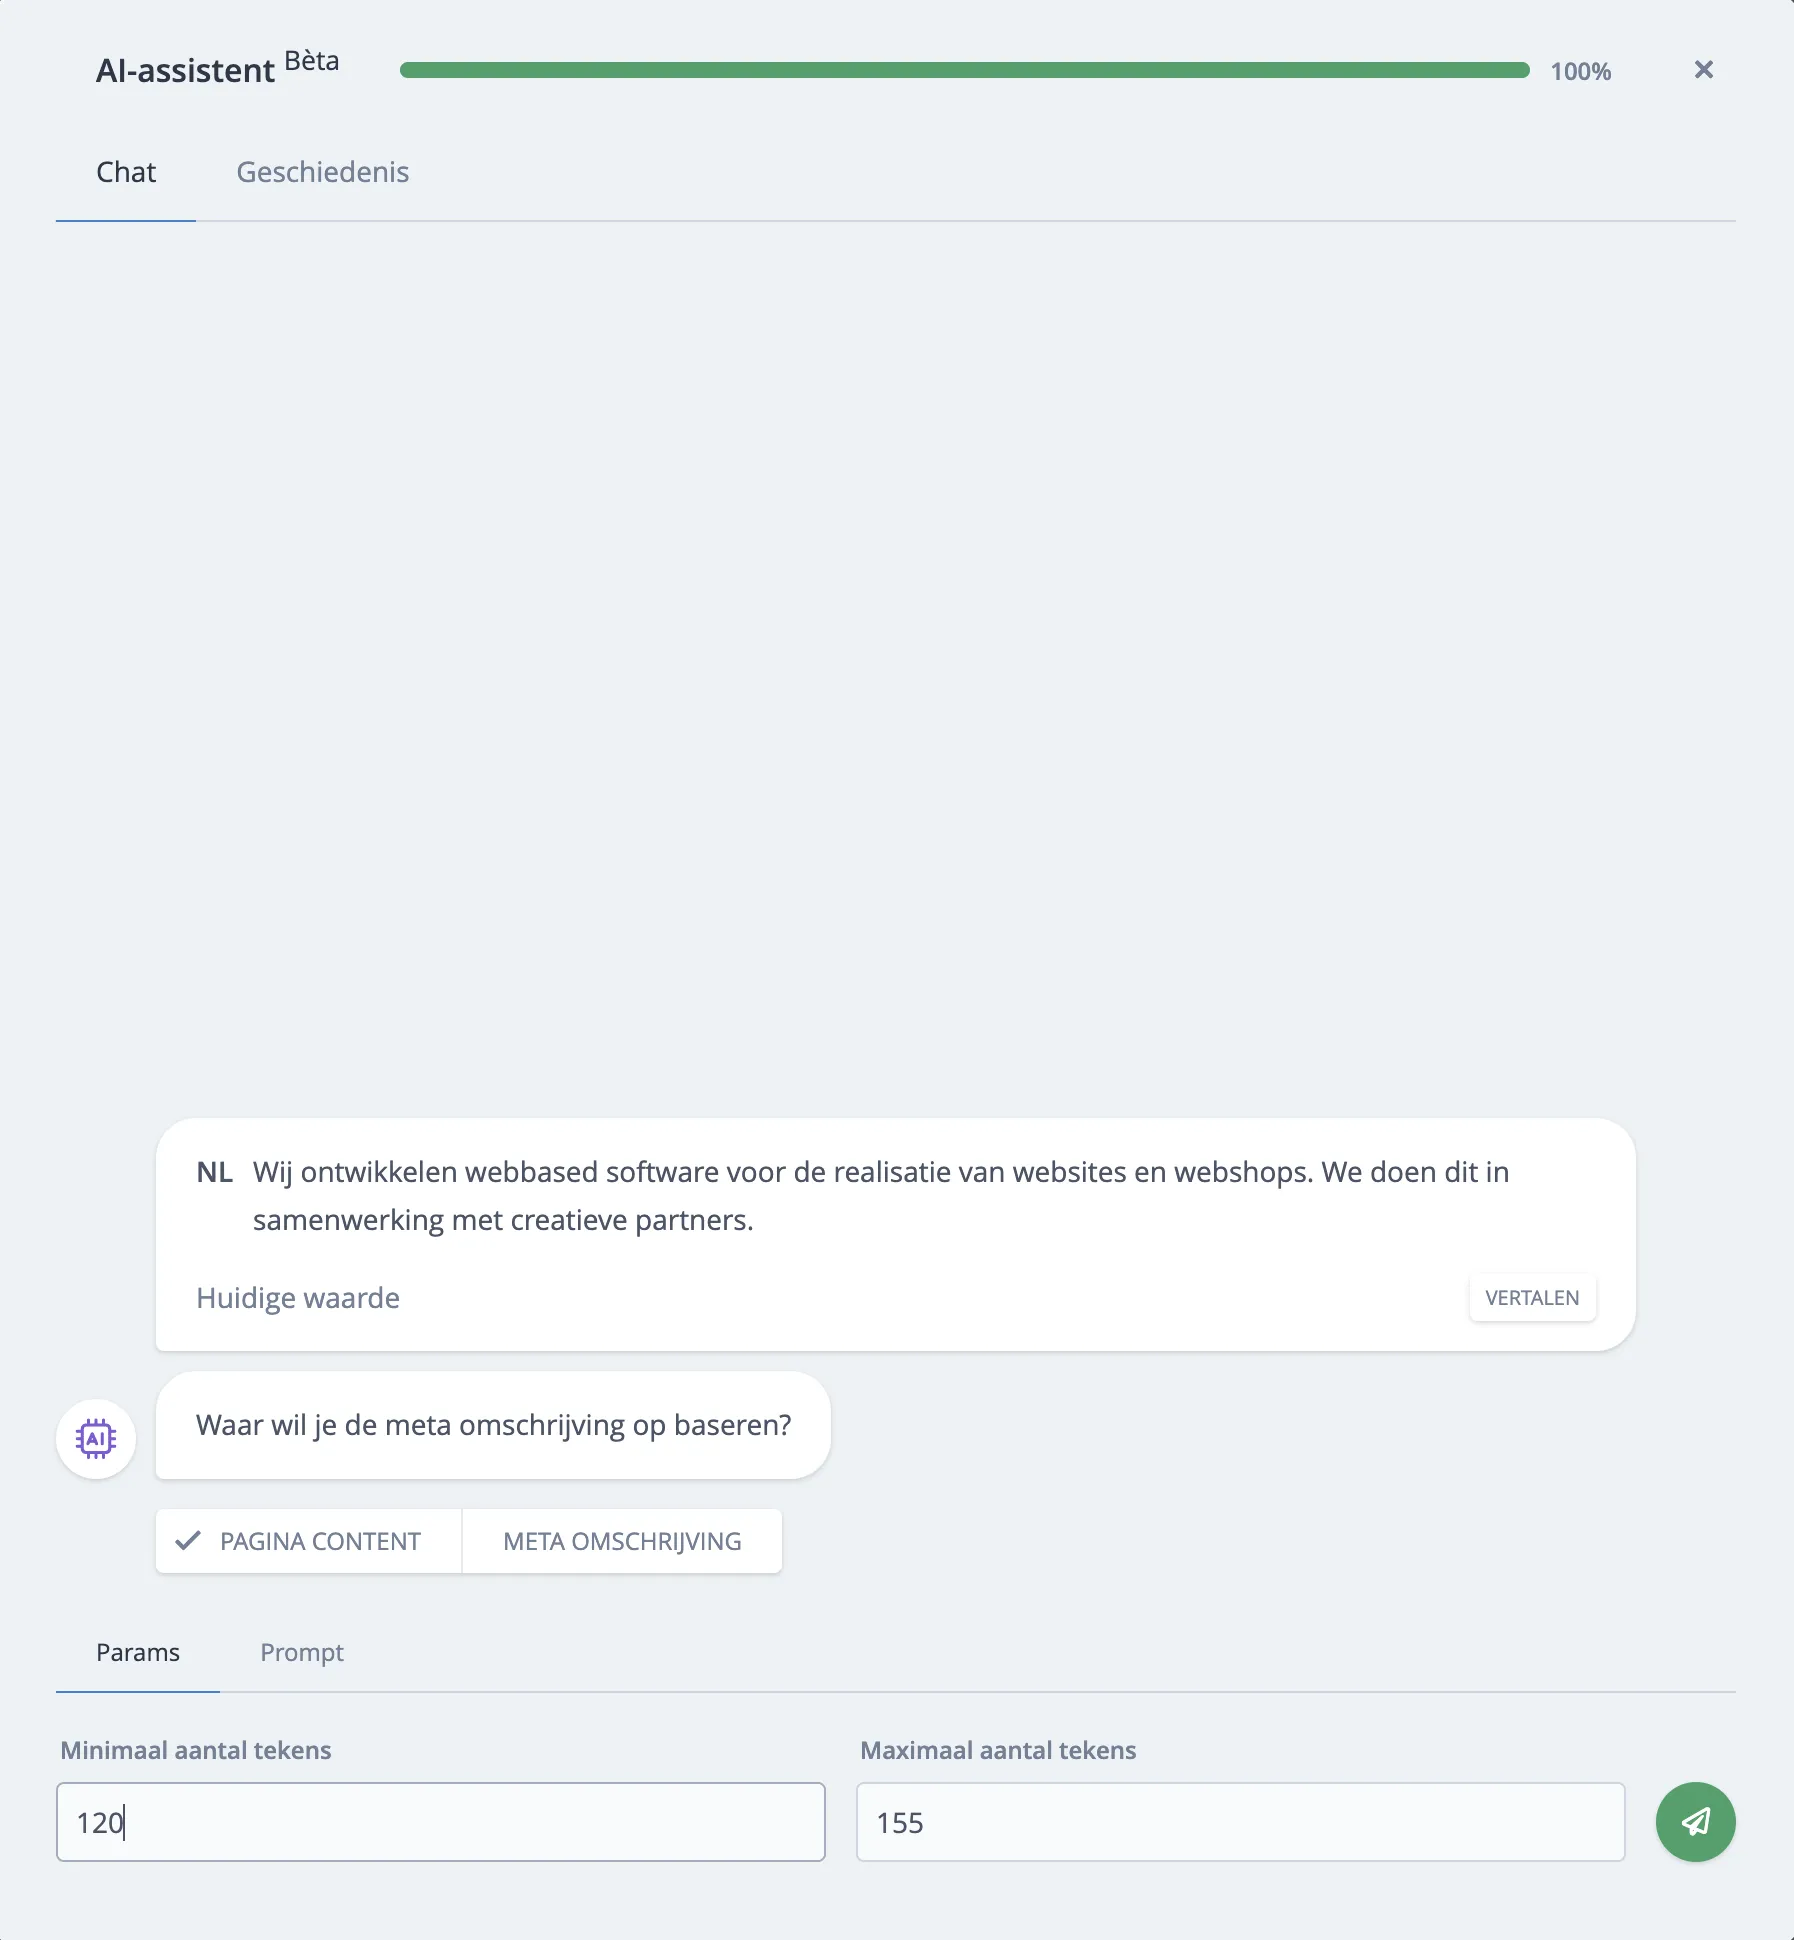Switch to the Chat tab

click(x=125, y=172)
